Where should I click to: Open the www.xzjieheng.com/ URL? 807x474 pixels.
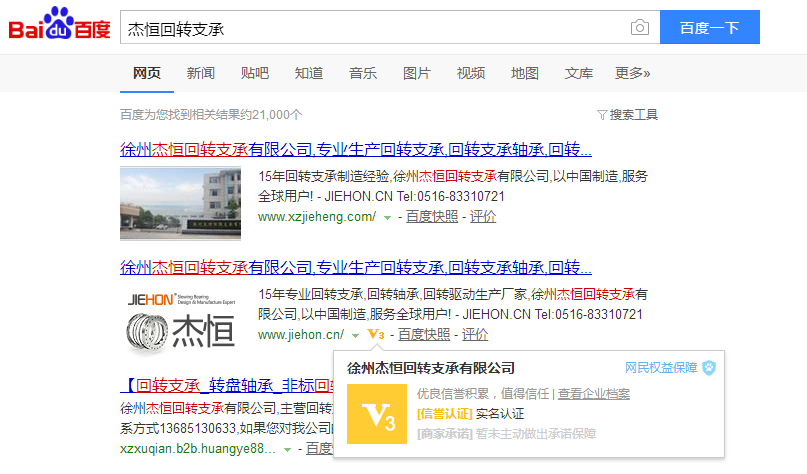tap(317, 217)
